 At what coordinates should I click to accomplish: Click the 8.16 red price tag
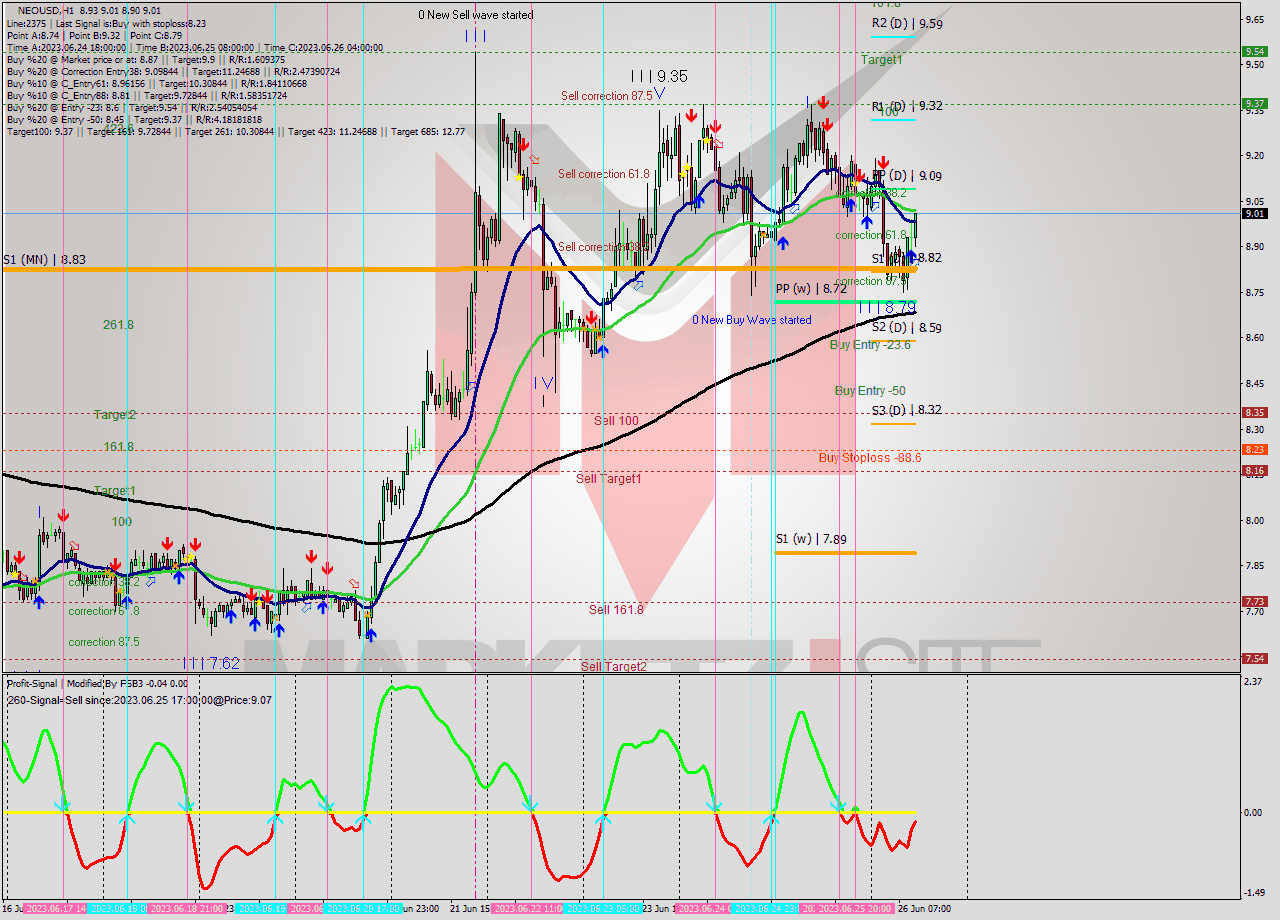[x=1254, y=470]
